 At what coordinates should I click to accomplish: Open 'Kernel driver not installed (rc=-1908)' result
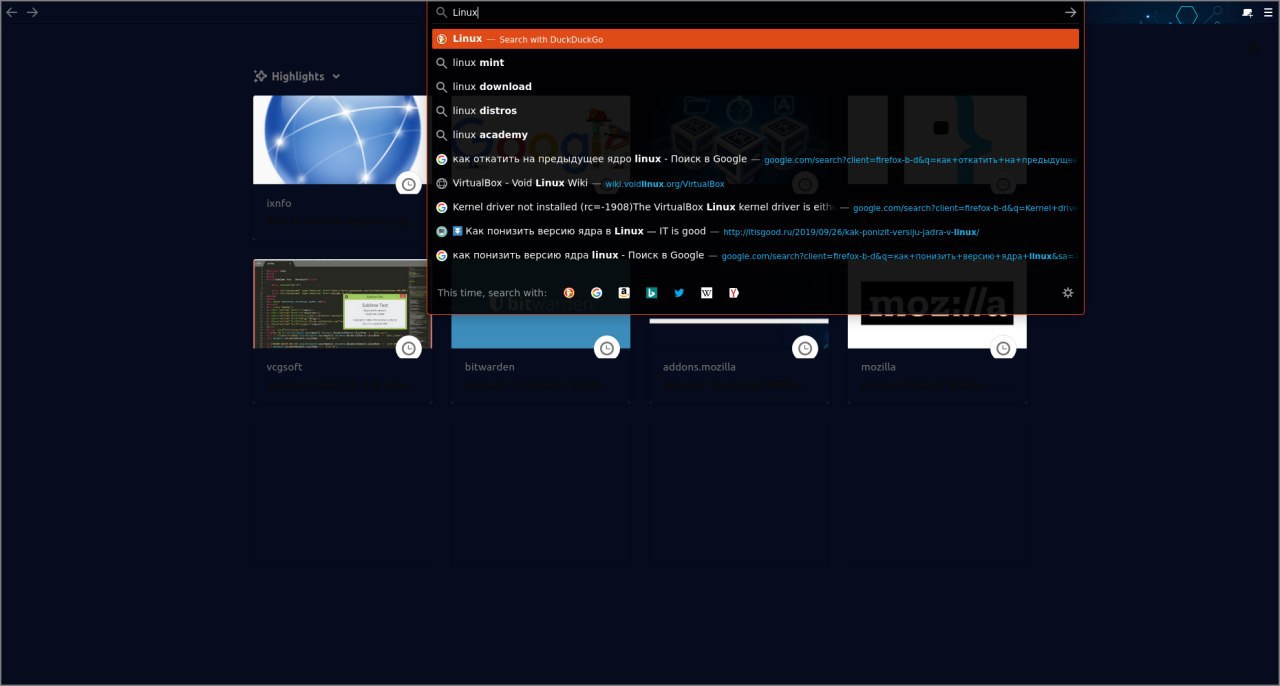(x=755, y=207)
